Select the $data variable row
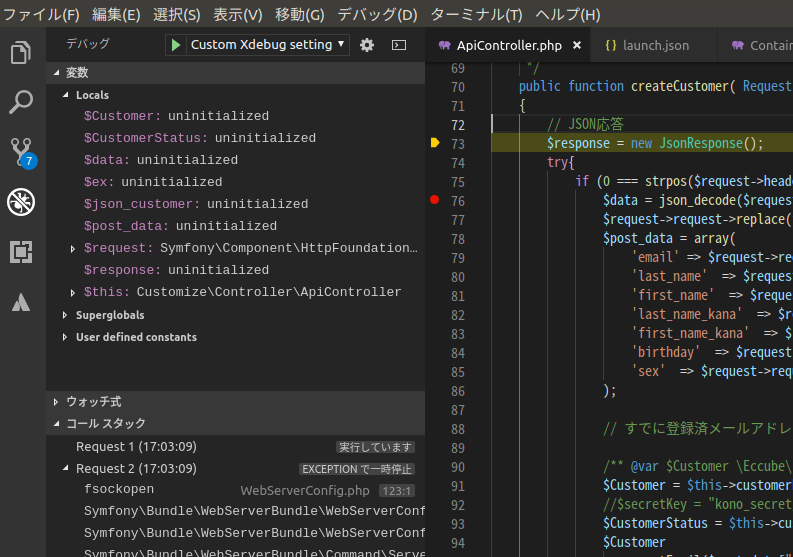 pyautogui.click(x=236, y=160)
